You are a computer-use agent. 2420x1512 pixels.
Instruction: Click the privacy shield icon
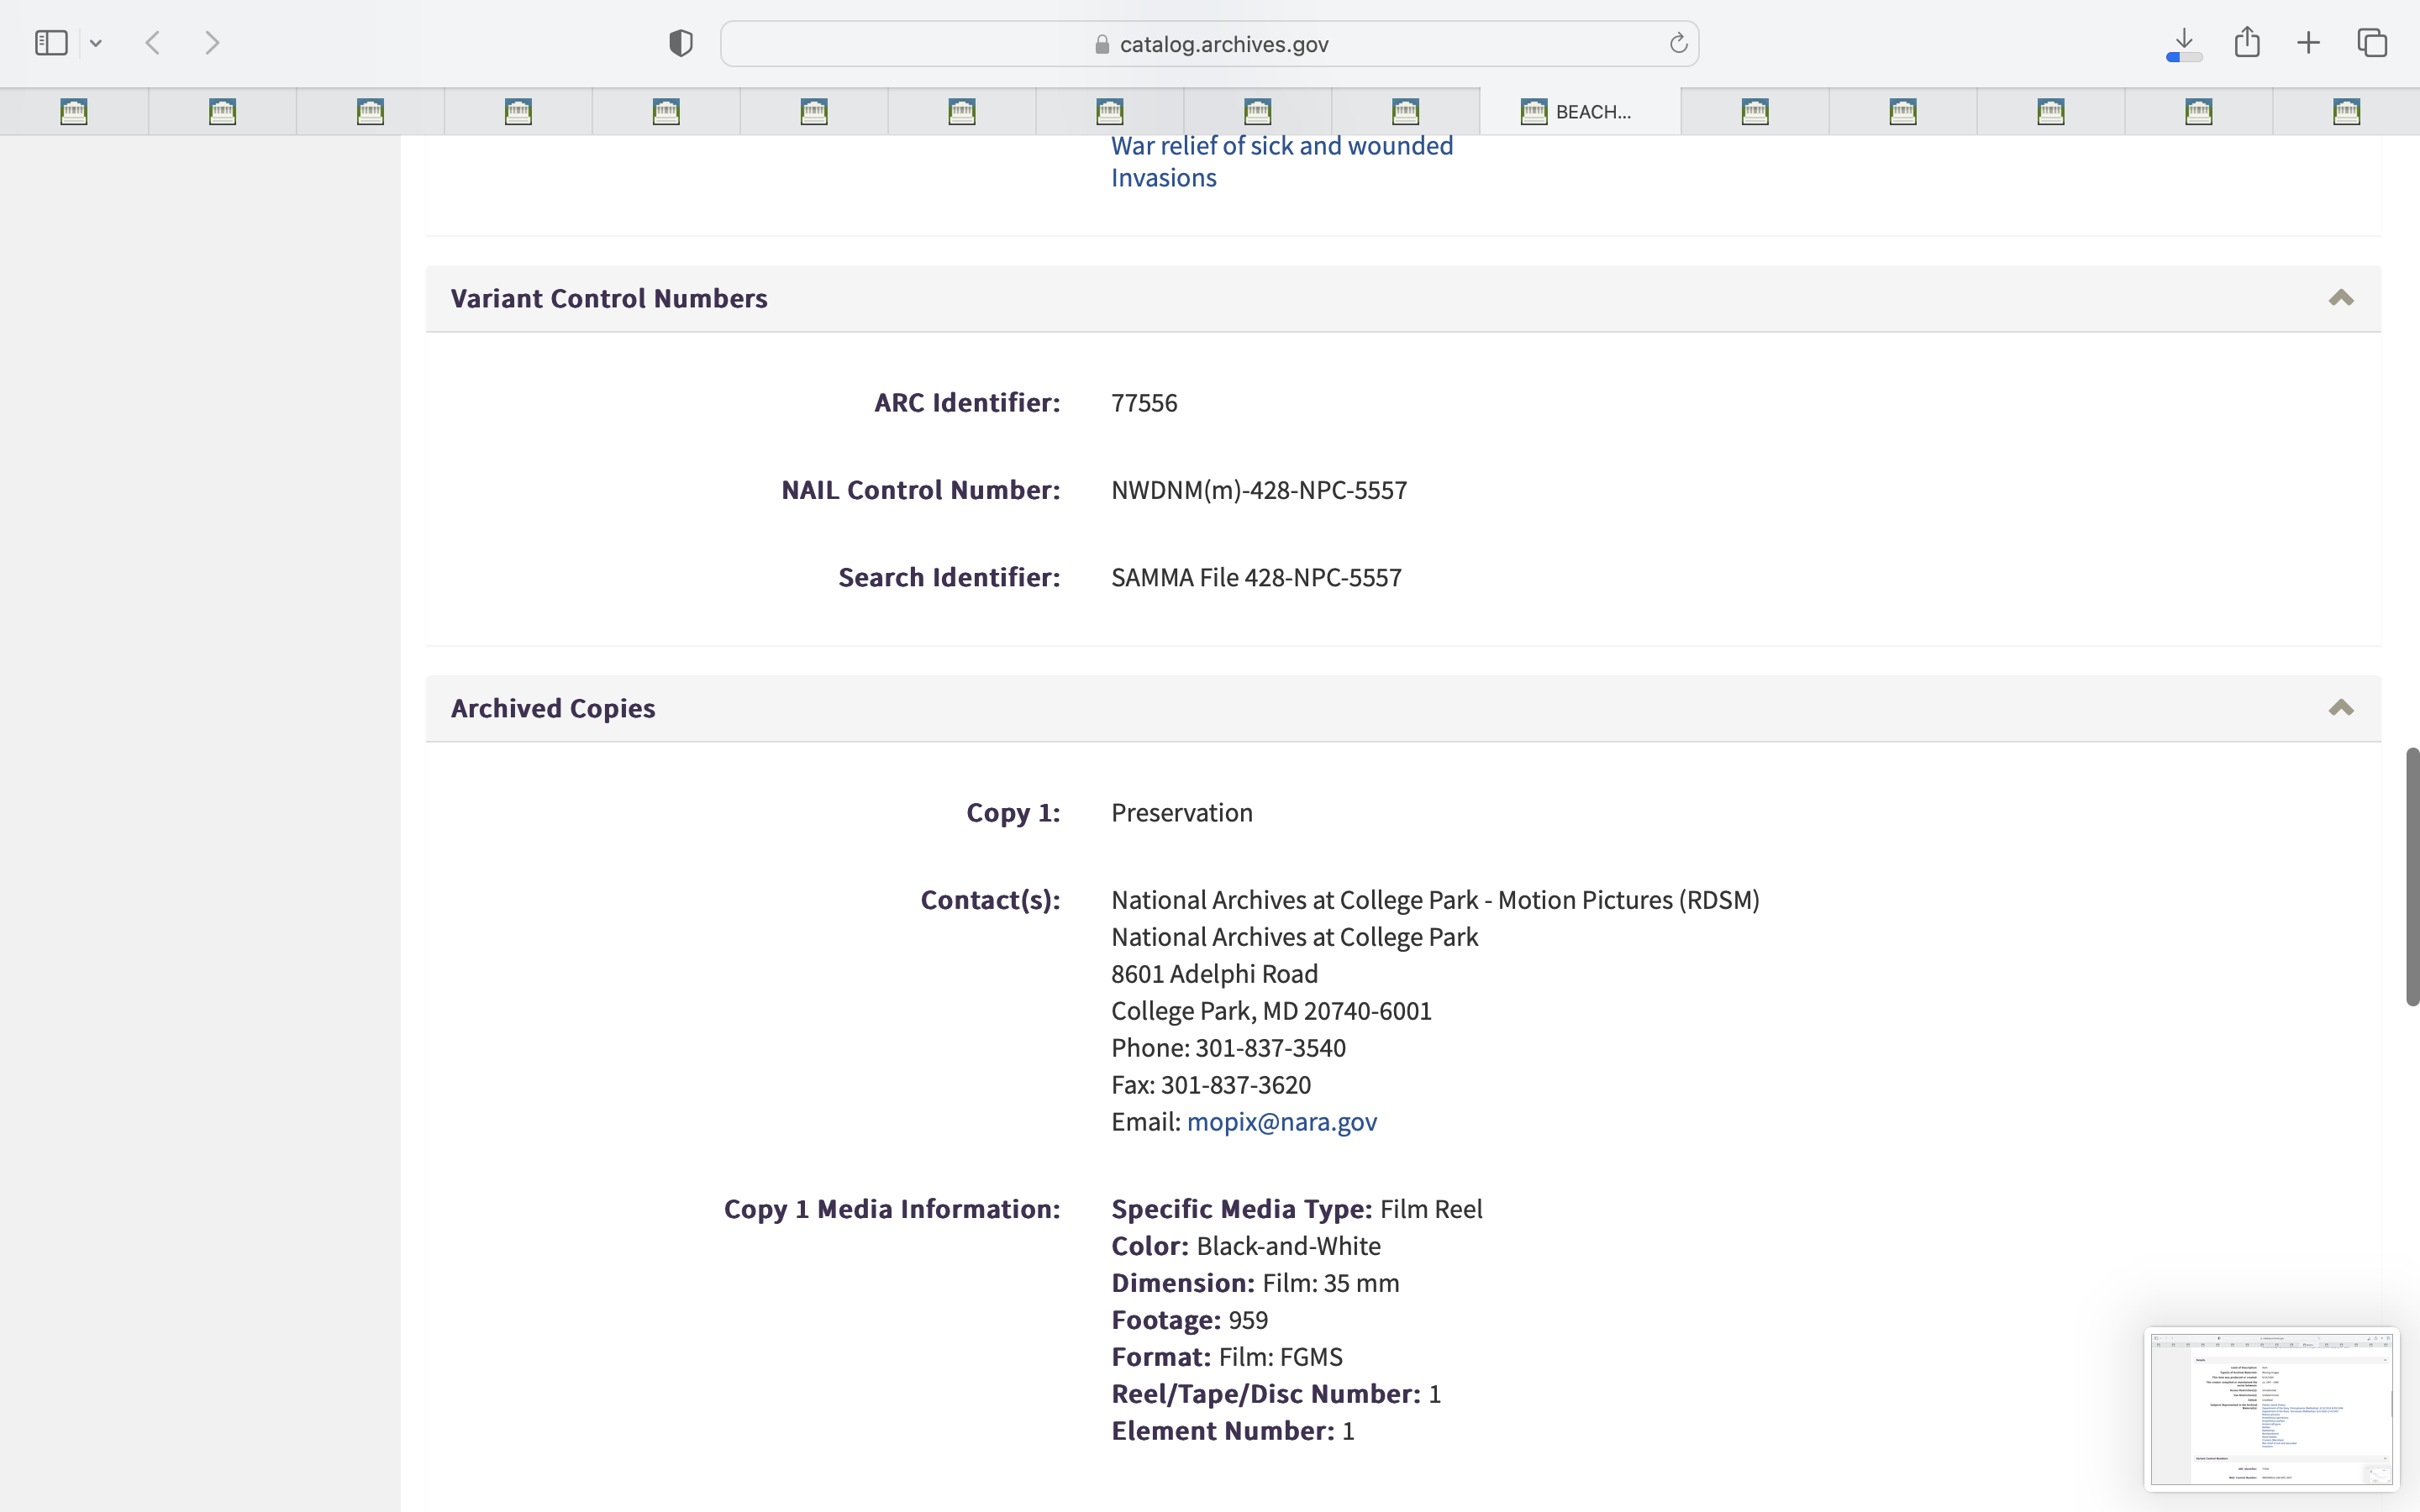pos(680,43)
